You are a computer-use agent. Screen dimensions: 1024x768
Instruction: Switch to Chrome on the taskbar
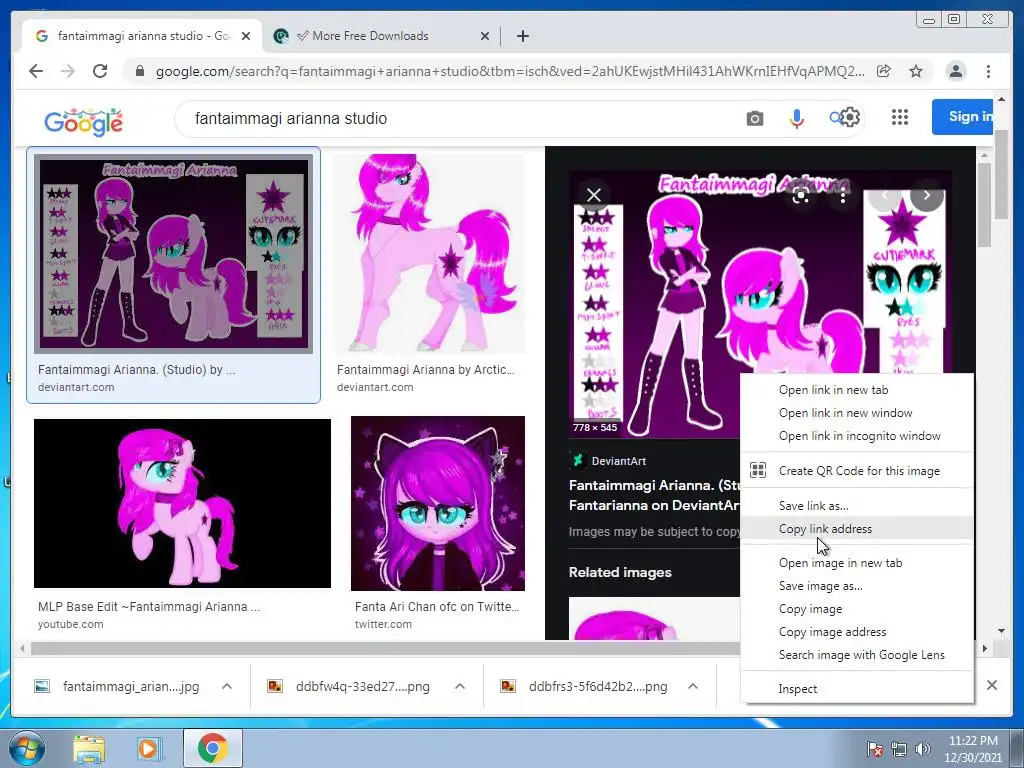pos(213,748)
